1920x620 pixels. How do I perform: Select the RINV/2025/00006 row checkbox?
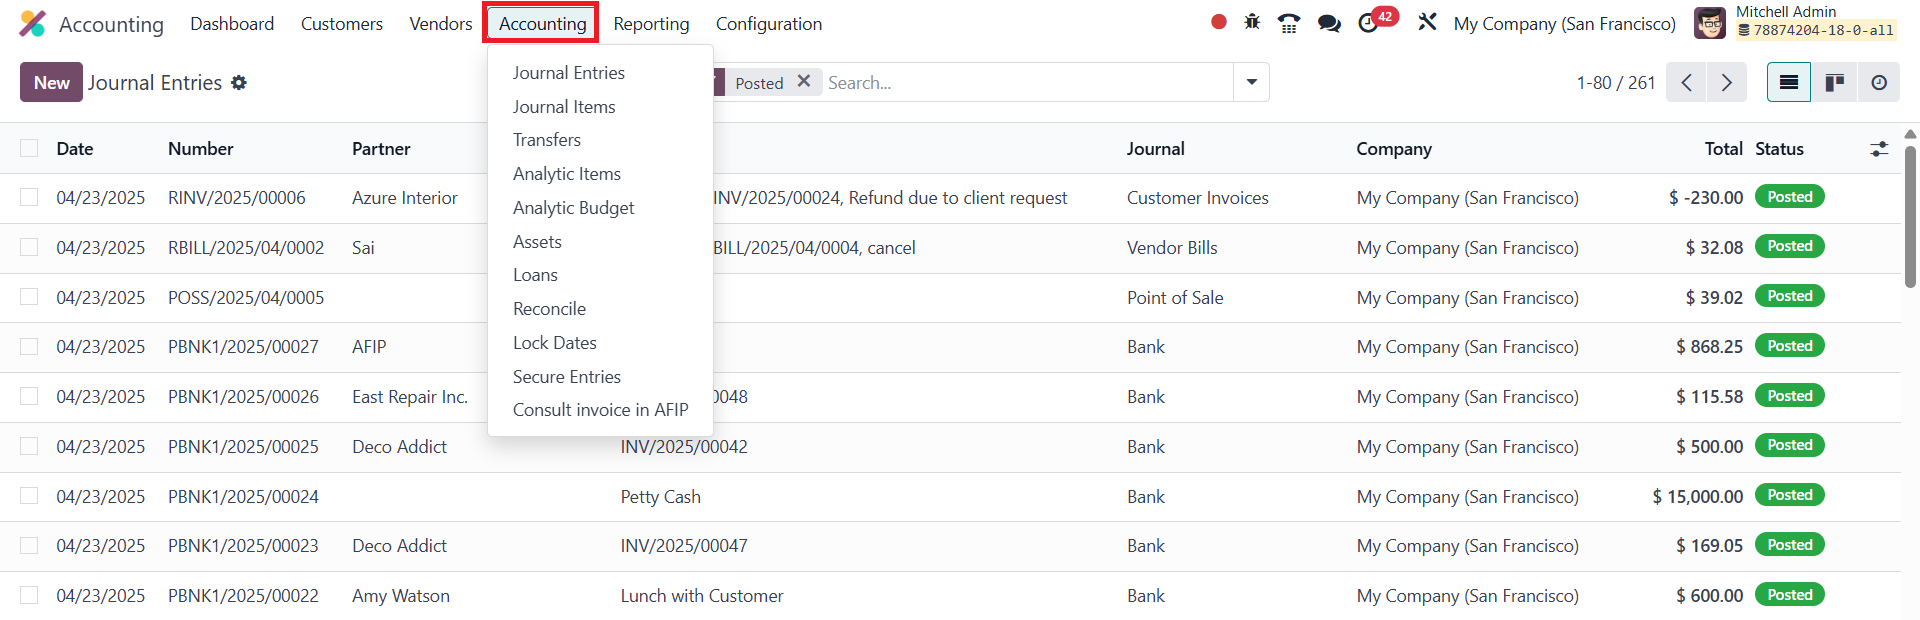(30, 198)
